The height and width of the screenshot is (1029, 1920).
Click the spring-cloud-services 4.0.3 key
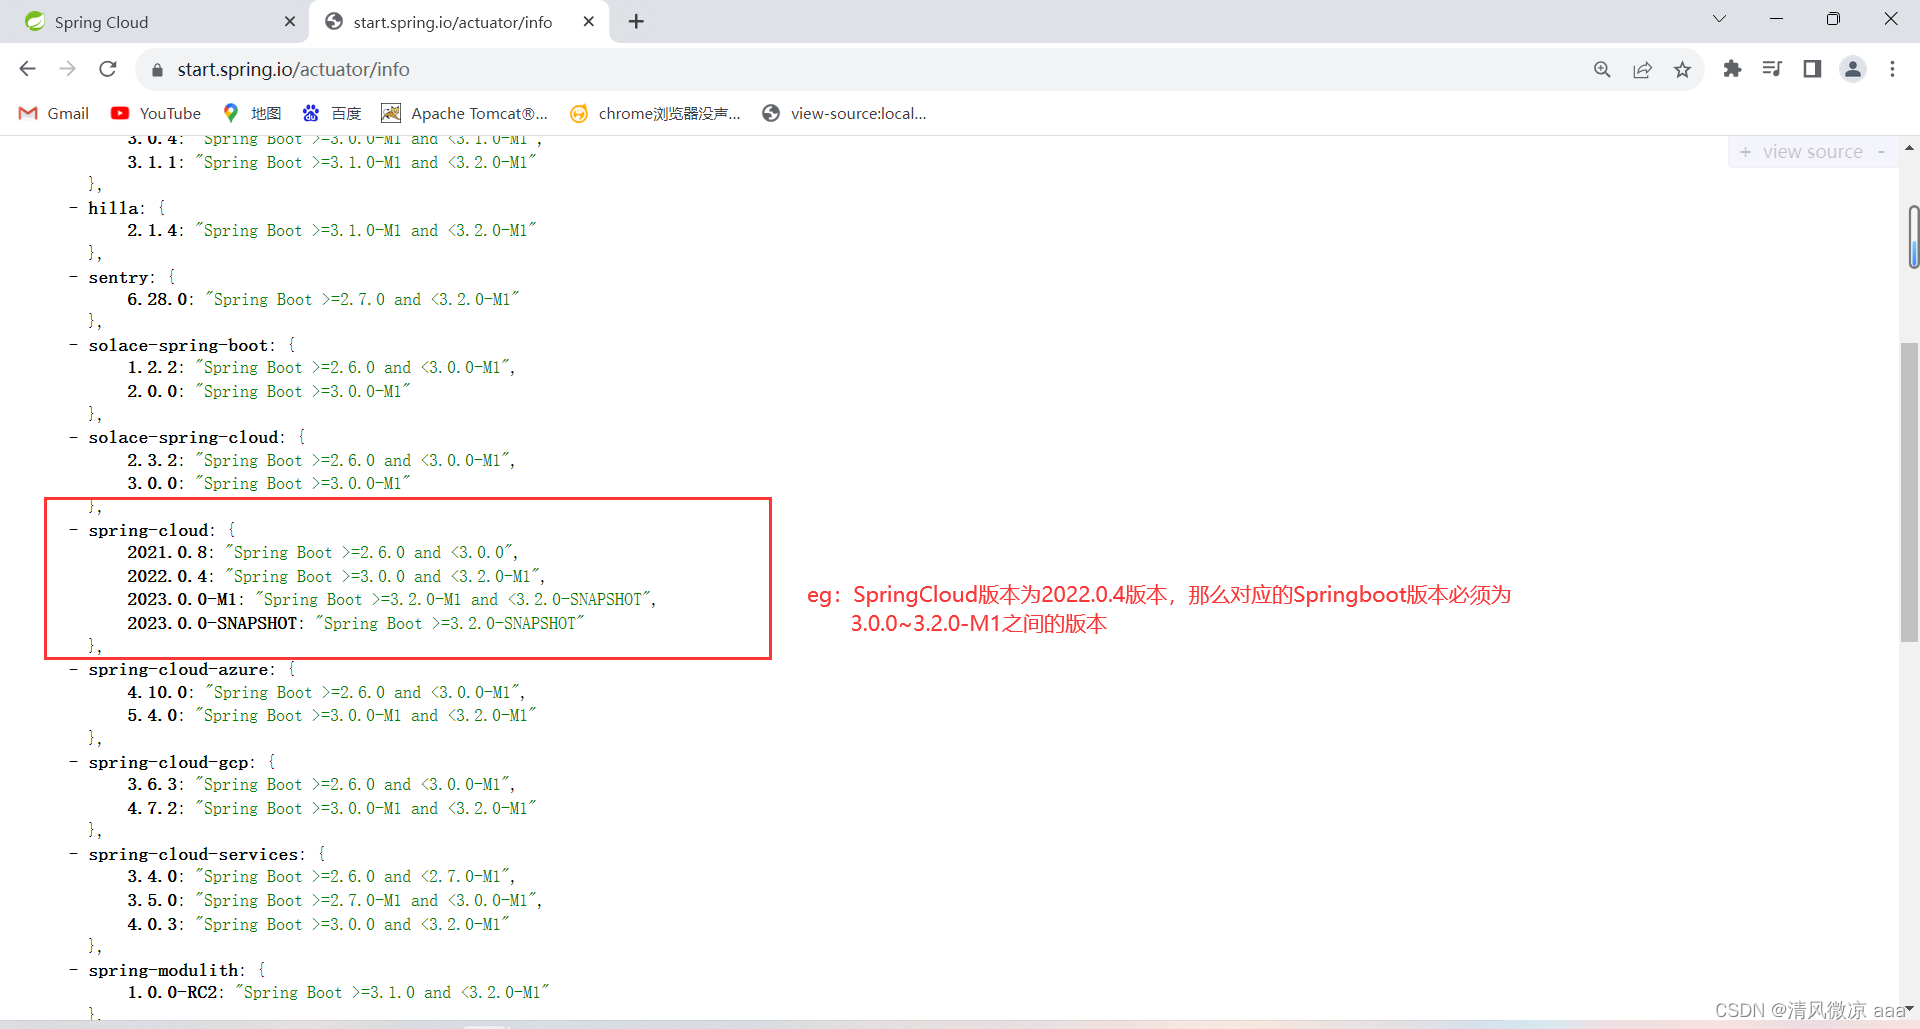pyautogui.click(x=153, y=924)
